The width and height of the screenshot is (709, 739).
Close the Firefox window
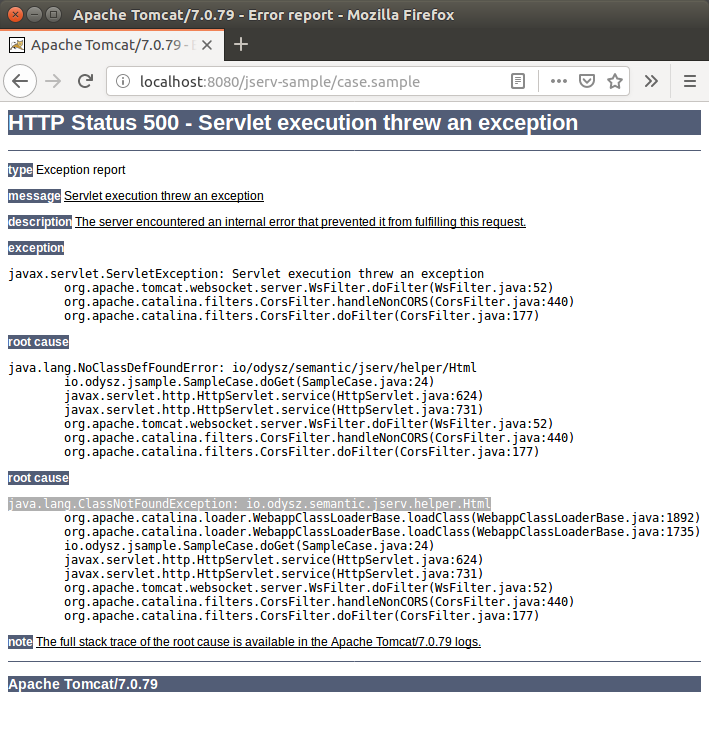point(15,15)
